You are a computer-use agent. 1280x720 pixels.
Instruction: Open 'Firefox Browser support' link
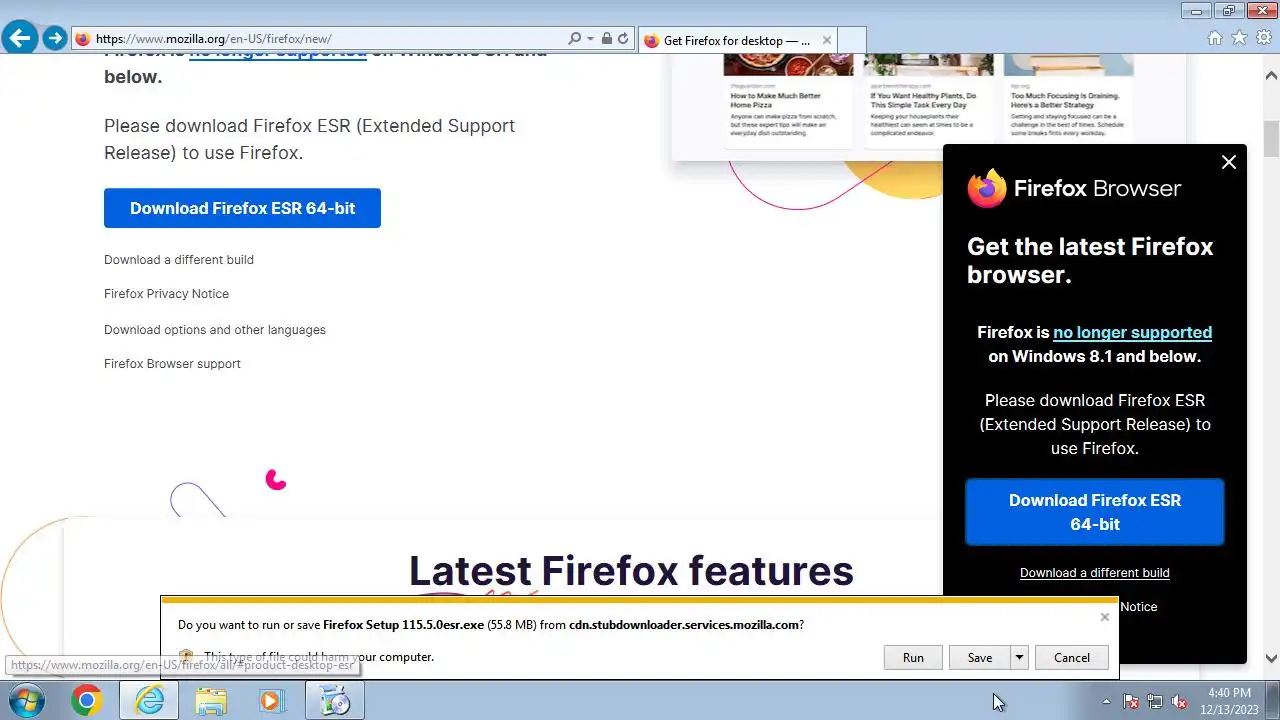point(172,364)
